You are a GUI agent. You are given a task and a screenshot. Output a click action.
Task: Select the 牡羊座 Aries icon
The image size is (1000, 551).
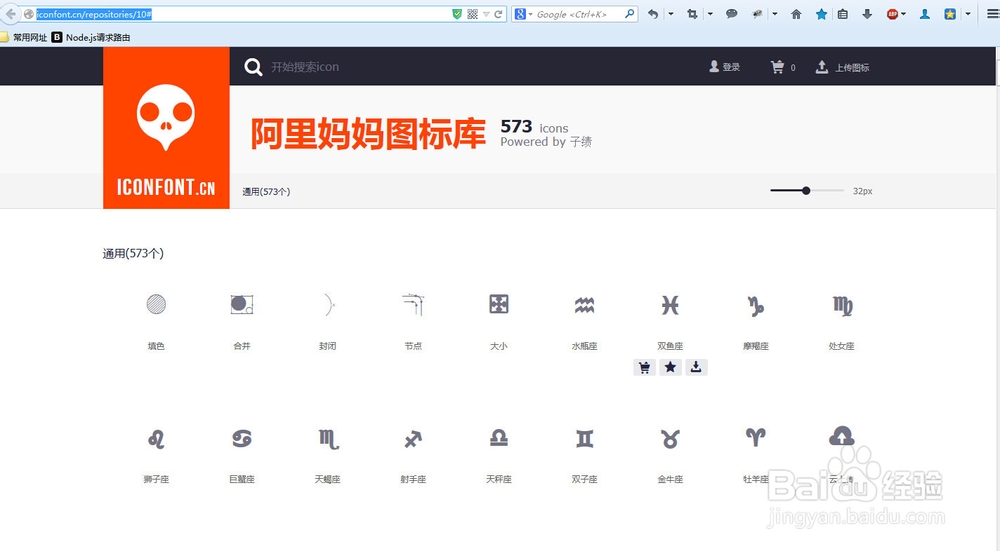point(756,437)
